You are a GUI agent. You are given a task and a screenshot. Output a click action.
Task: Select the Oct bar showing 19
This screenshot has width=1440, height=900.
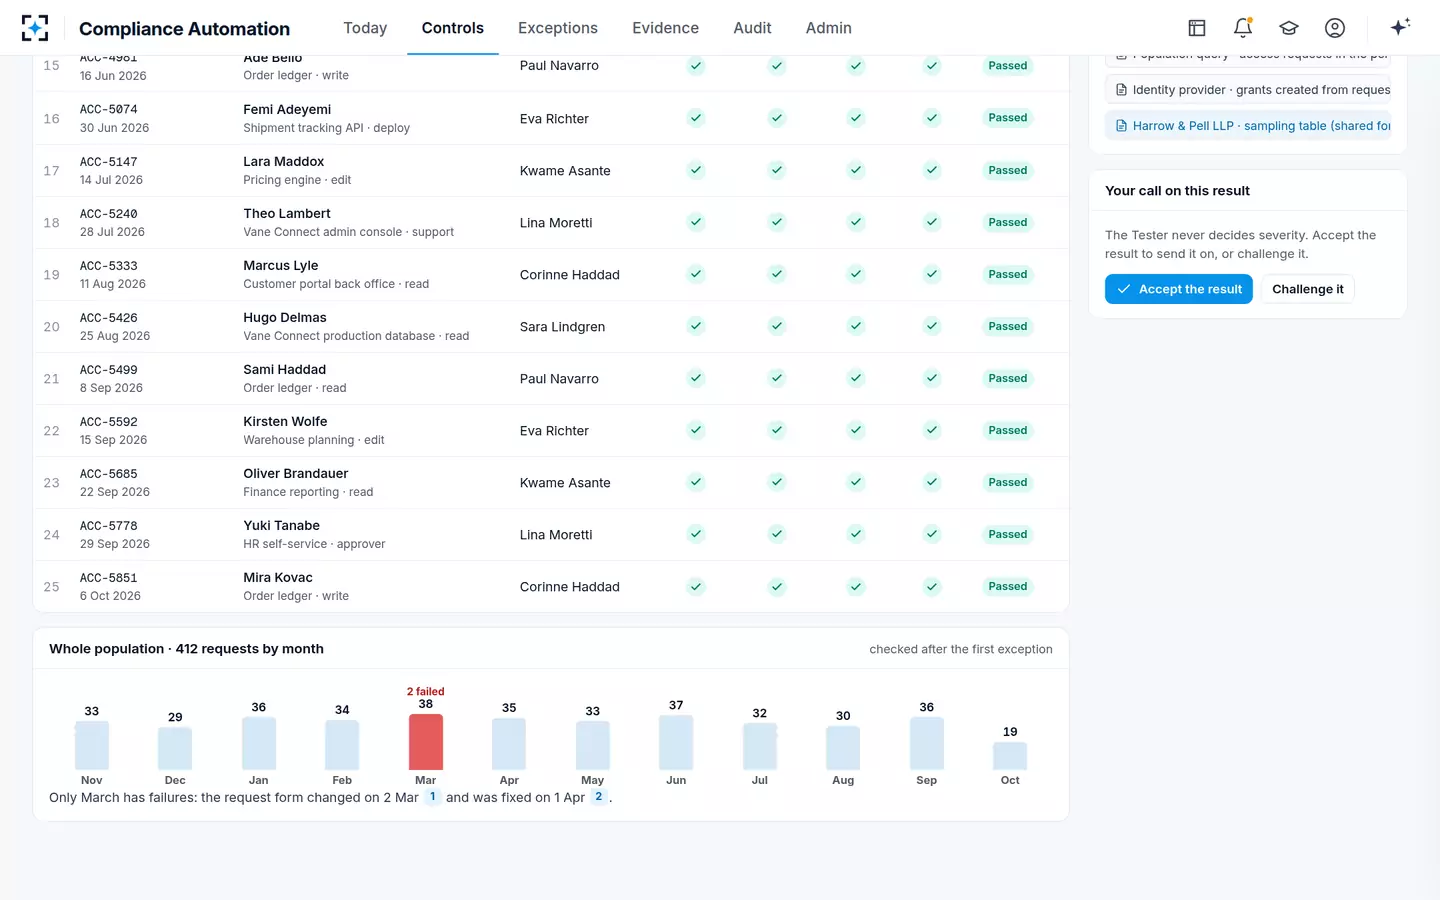pyautogui.click(x=1010, y=756)
